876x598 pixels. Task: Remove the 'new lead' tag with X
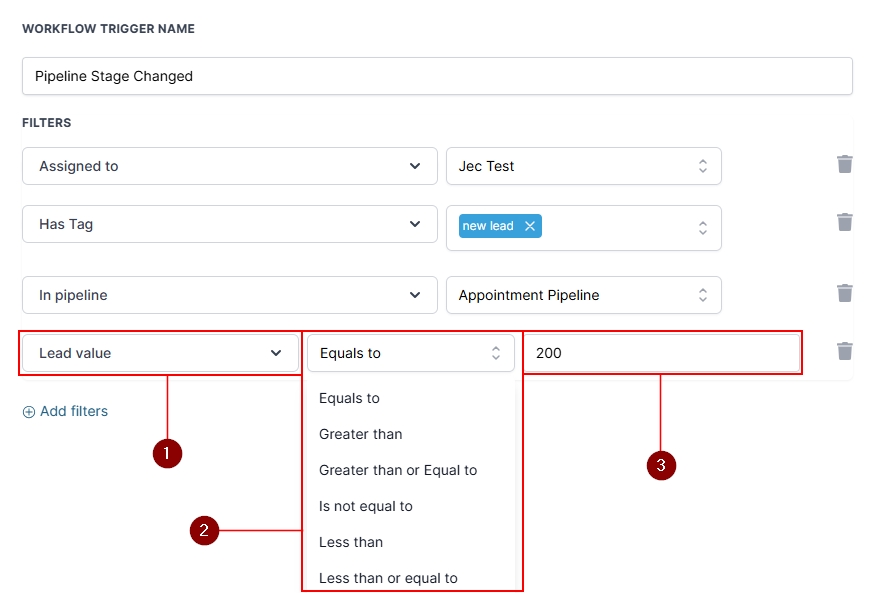pyautogui.click(x=530, y=226)
